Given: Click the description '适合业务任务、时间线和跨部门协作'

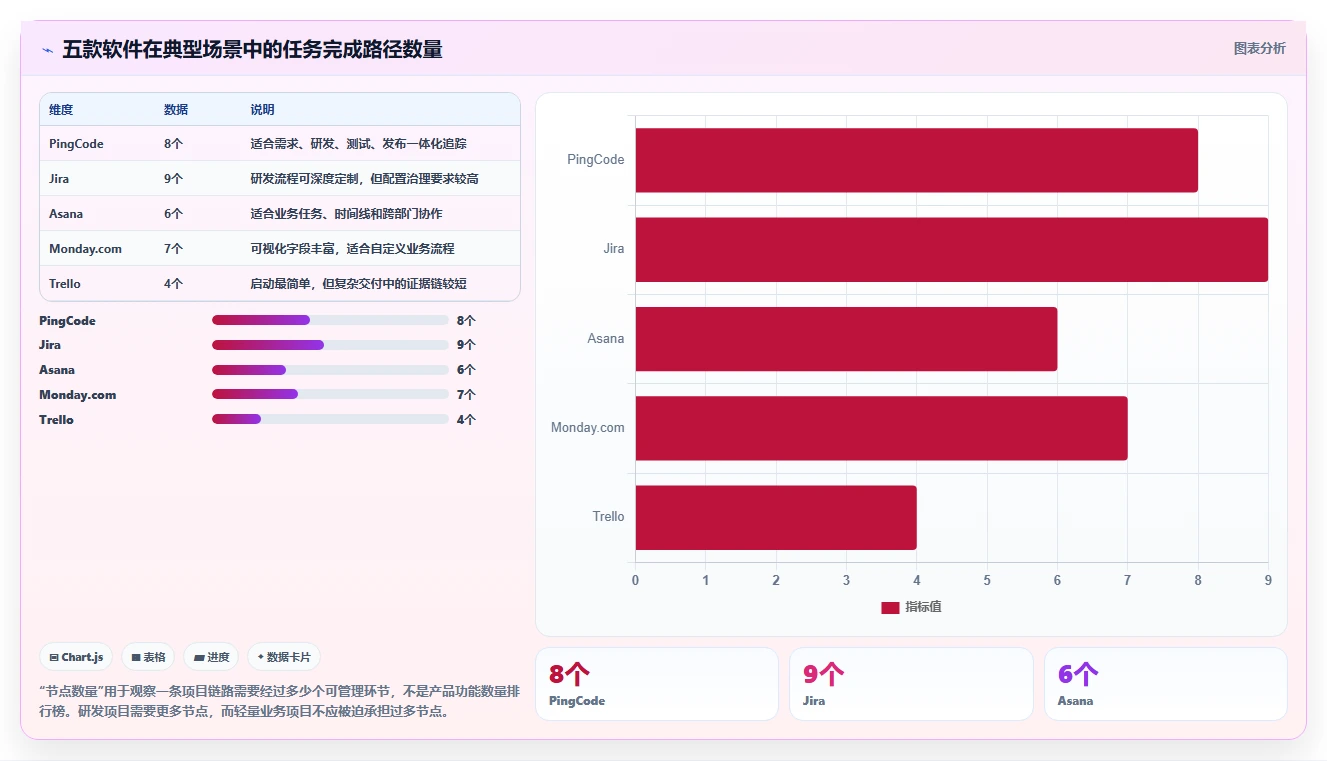Looking at the screenshot, I should coord(346,214).
